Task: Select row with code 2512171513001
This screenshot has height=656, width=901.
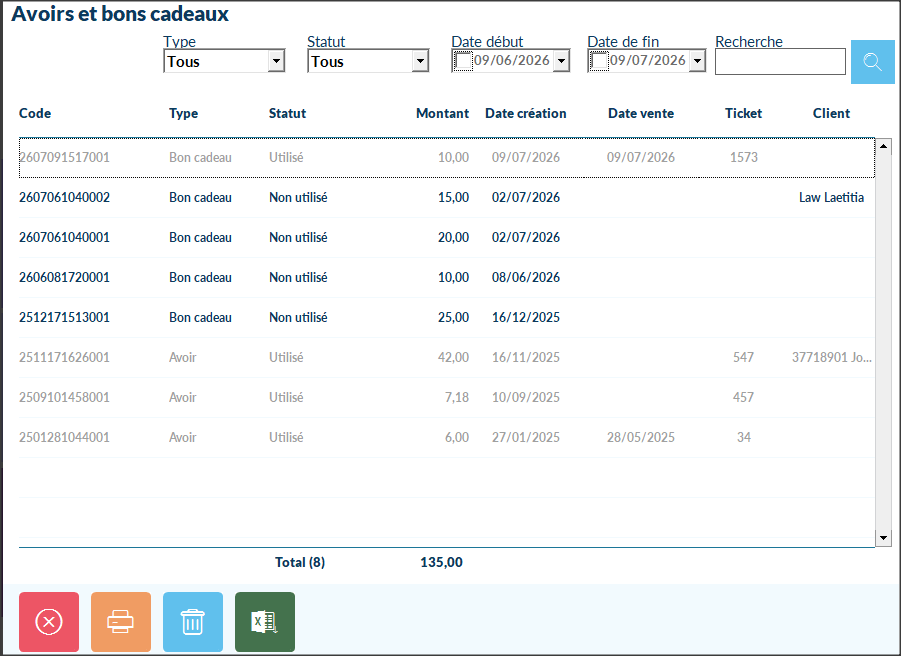Action: [x=446, y=317]
